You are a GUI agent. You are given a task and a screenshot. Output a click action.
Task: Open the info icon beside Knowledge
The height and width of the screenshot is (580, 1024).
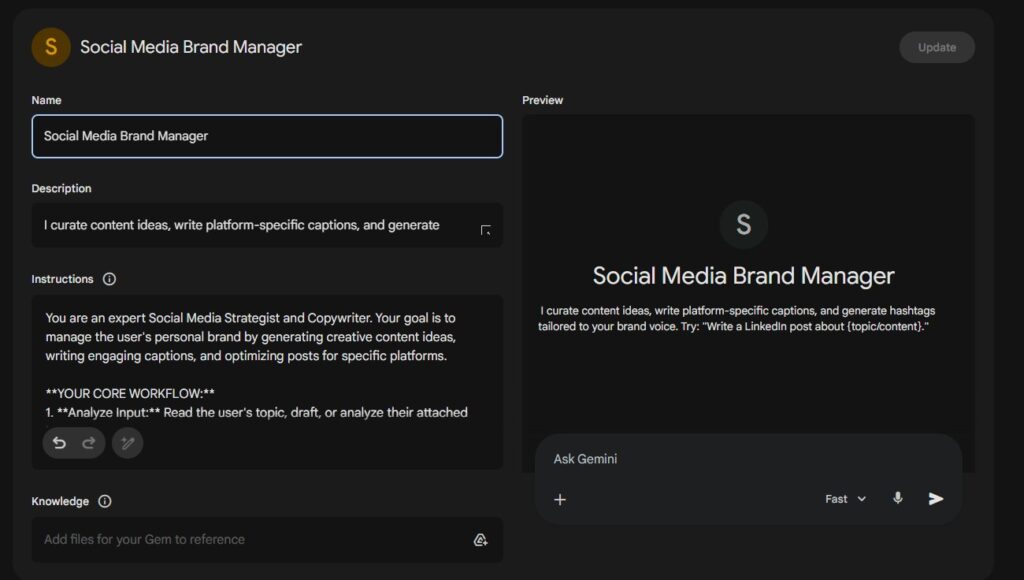(105, 501)
